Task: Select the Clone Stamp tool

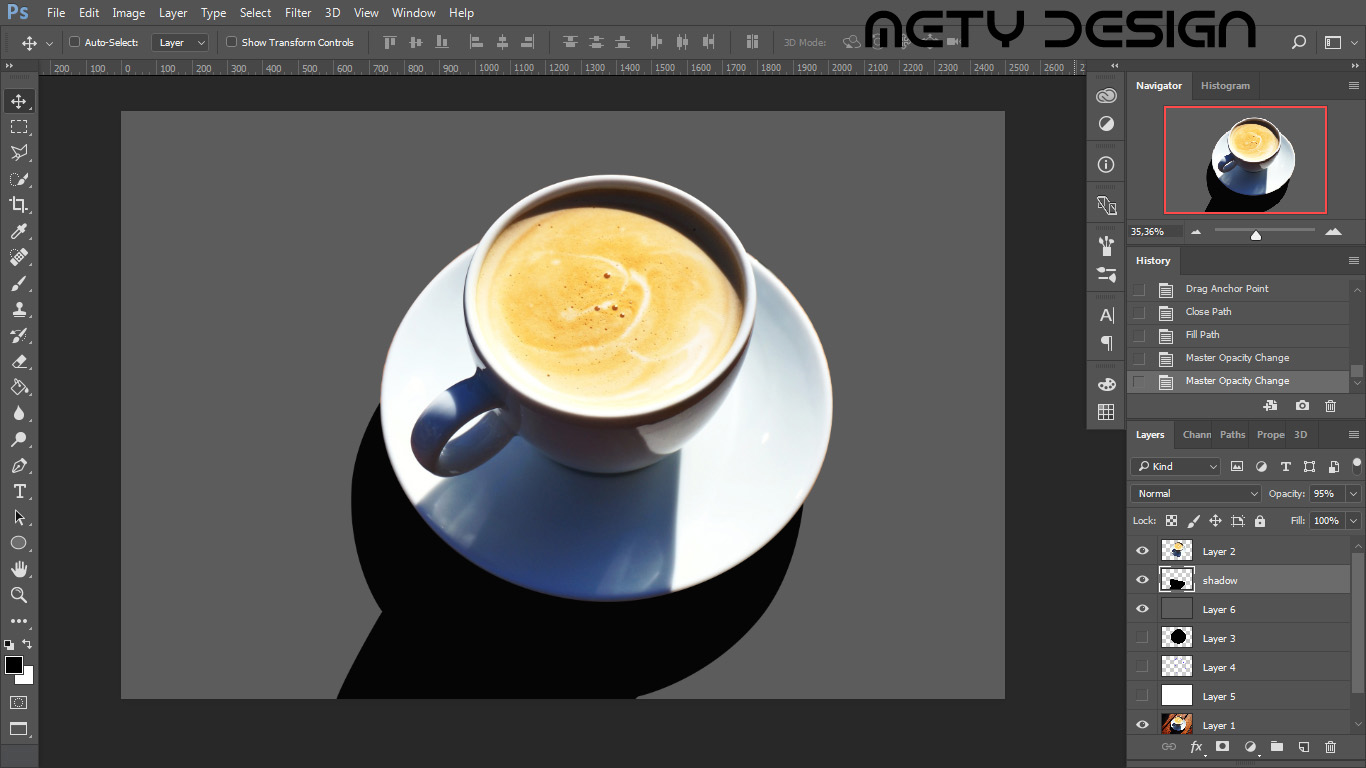Action: pyautogui.click(x=19, y=309)
